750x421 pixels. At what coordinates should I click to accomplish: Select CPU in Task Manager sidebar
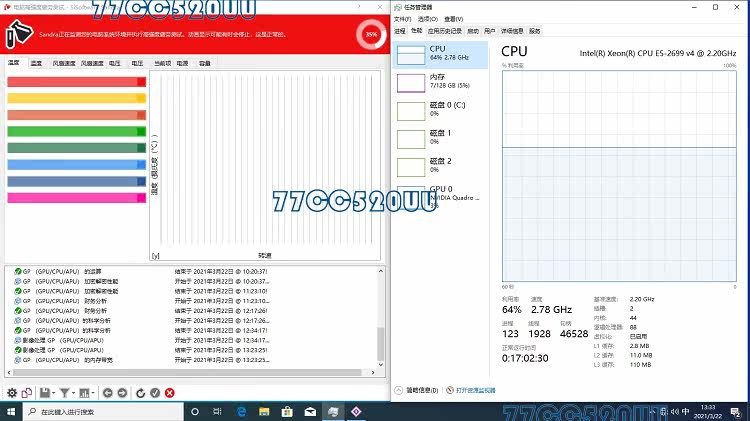tap(441, 55)
